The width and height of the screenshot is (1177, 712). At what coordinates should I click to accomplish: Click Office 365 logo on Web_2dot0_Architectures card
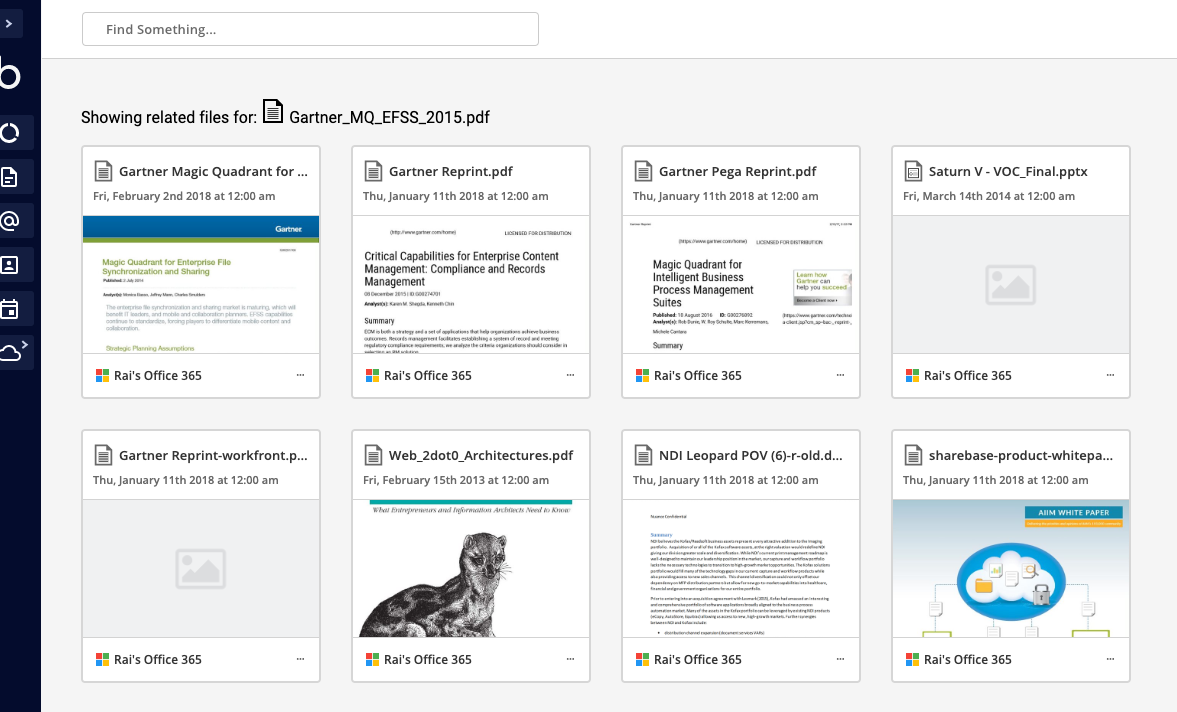pos(372,659)
